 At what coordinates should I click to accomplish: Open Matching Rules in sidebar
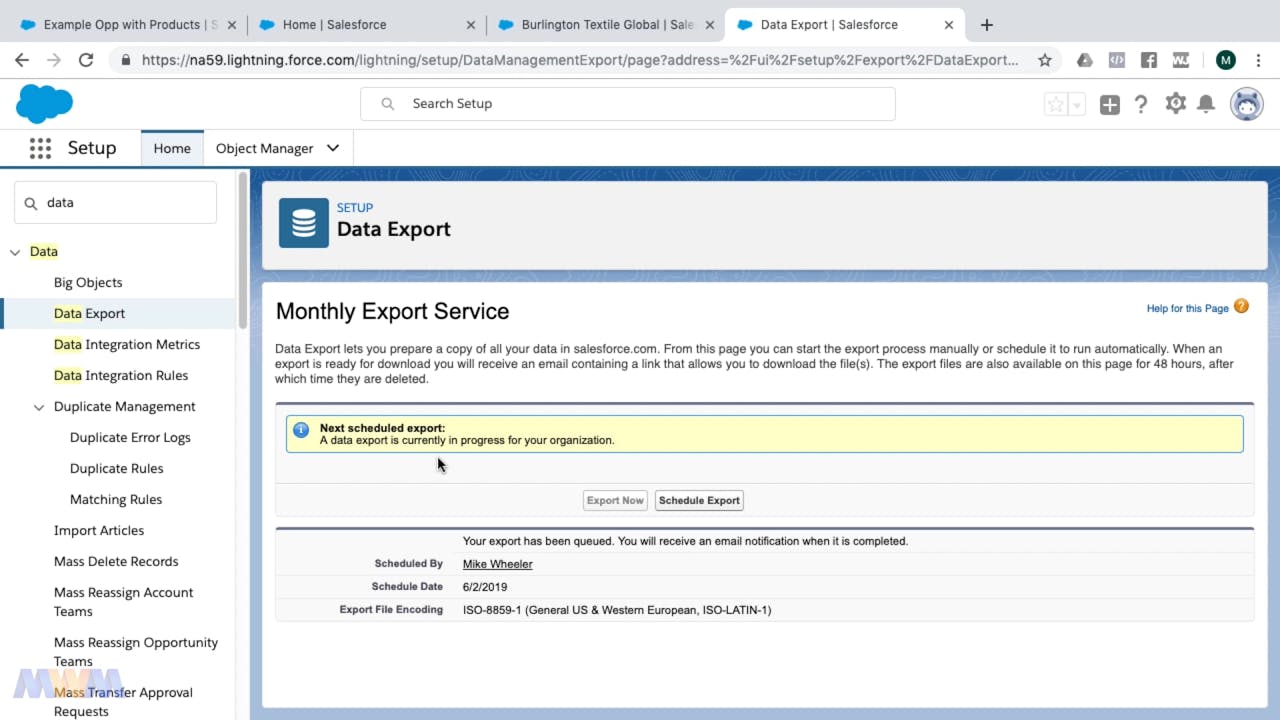(116, 500)
